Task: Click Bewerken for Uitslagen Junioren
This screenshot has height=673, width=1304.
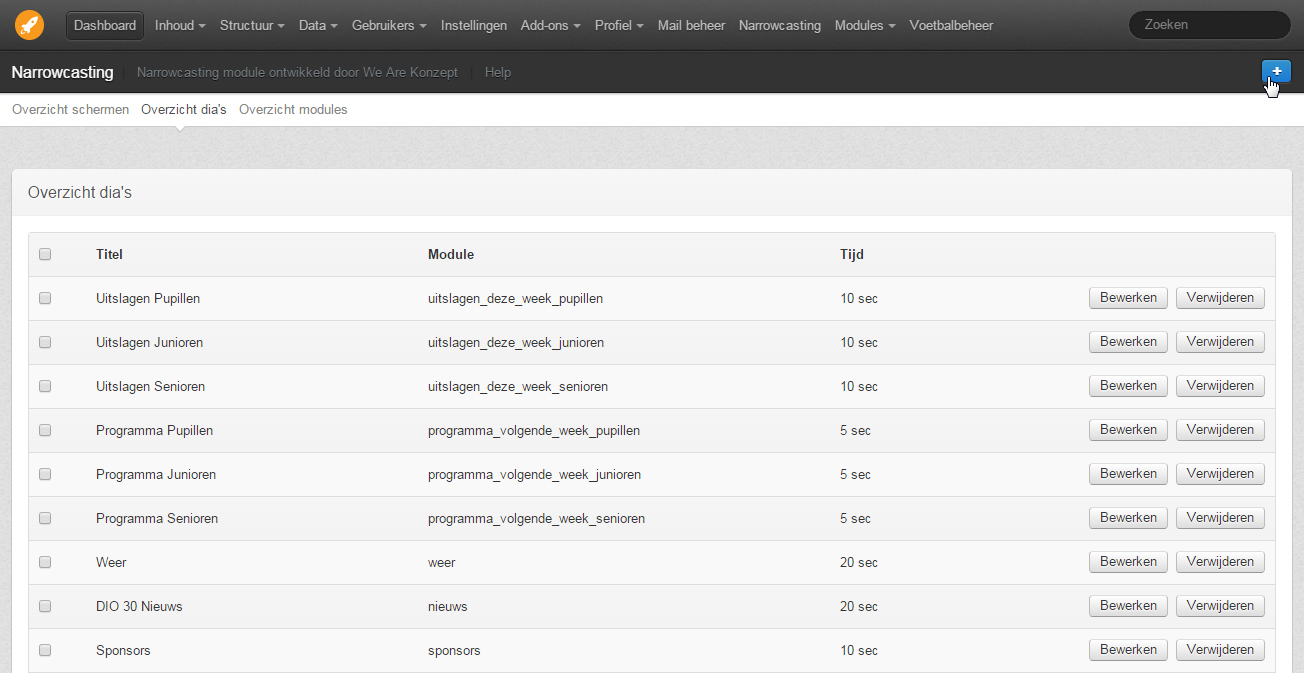Action: tap(1128, 342)
